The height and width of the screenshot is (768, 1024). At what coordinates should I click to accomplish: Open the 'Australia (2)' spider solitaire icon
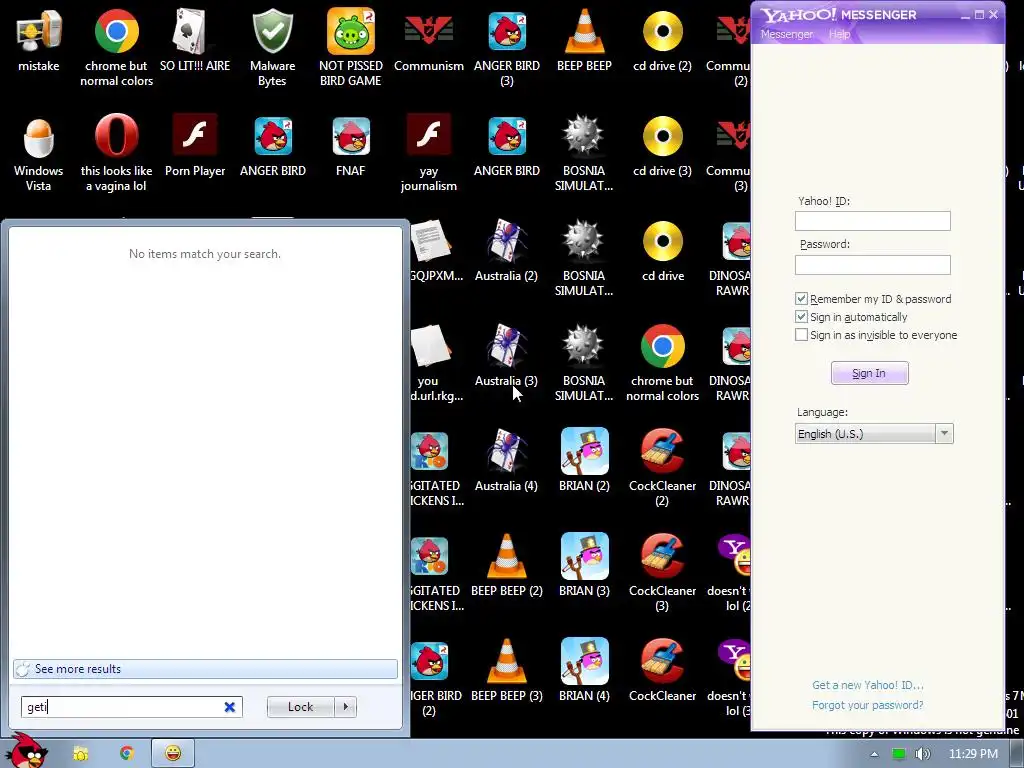[507, 251]
